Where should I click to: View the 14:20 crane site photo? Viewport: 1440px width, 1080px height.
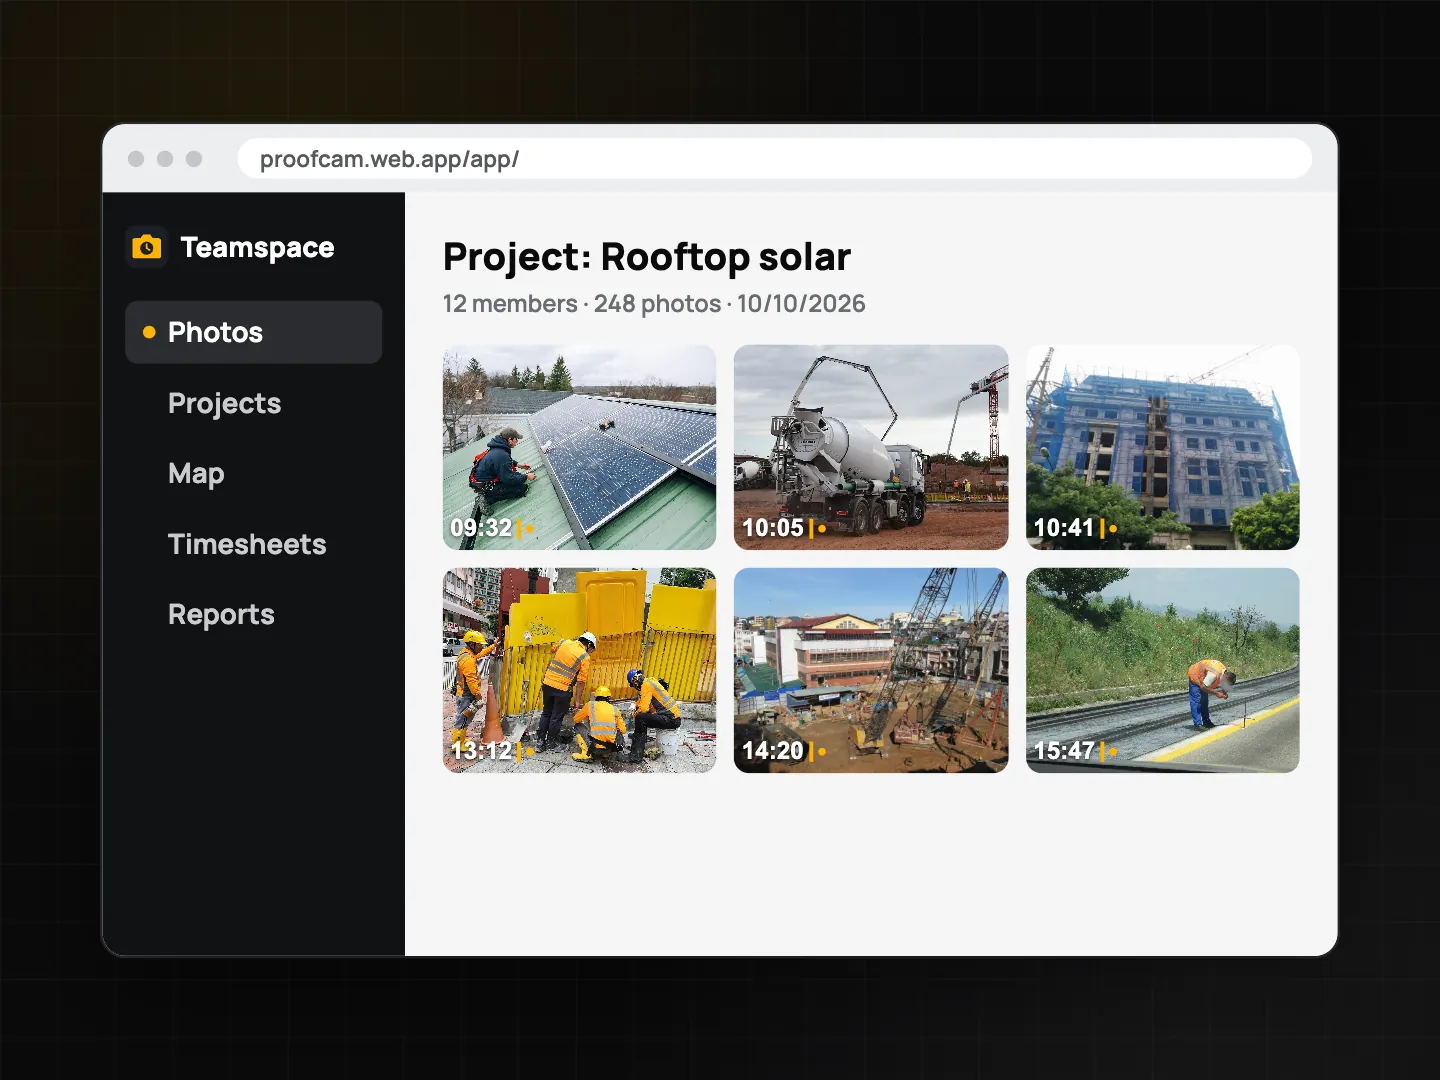point(871,670)
